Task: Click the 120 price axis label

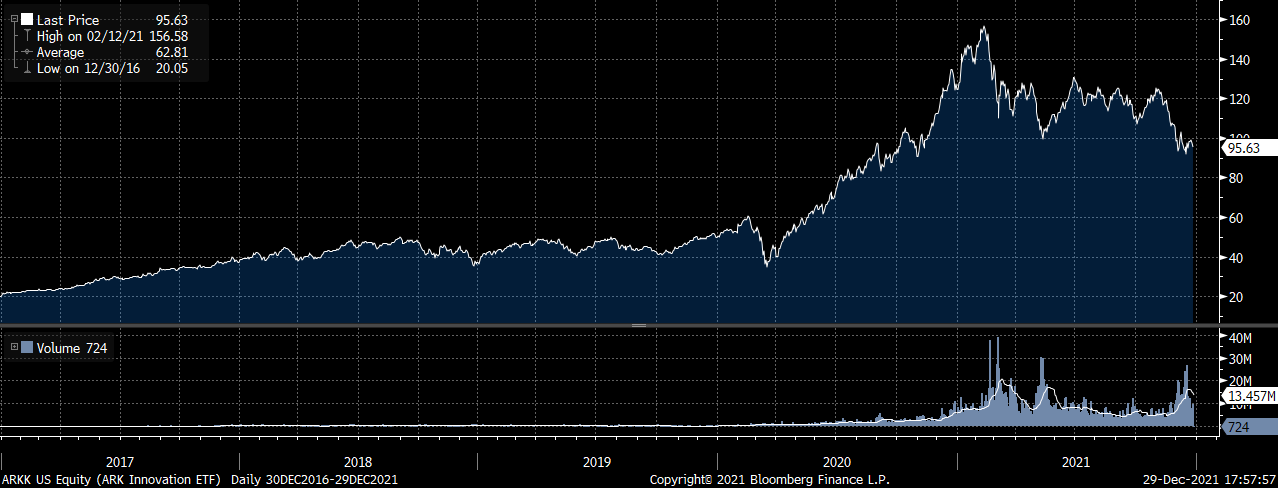Action: (x=1241, y=99)
